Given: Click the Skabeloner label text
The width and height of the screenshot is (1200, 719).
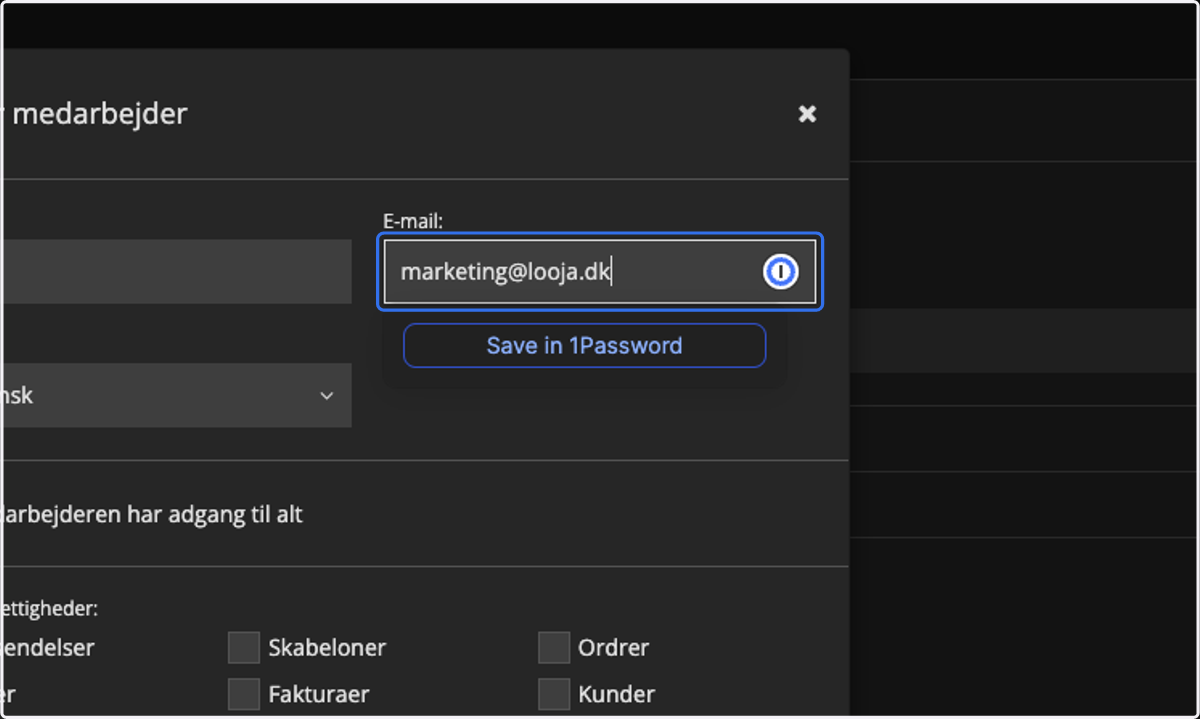Looking at the screenshot, I should 327,647.
